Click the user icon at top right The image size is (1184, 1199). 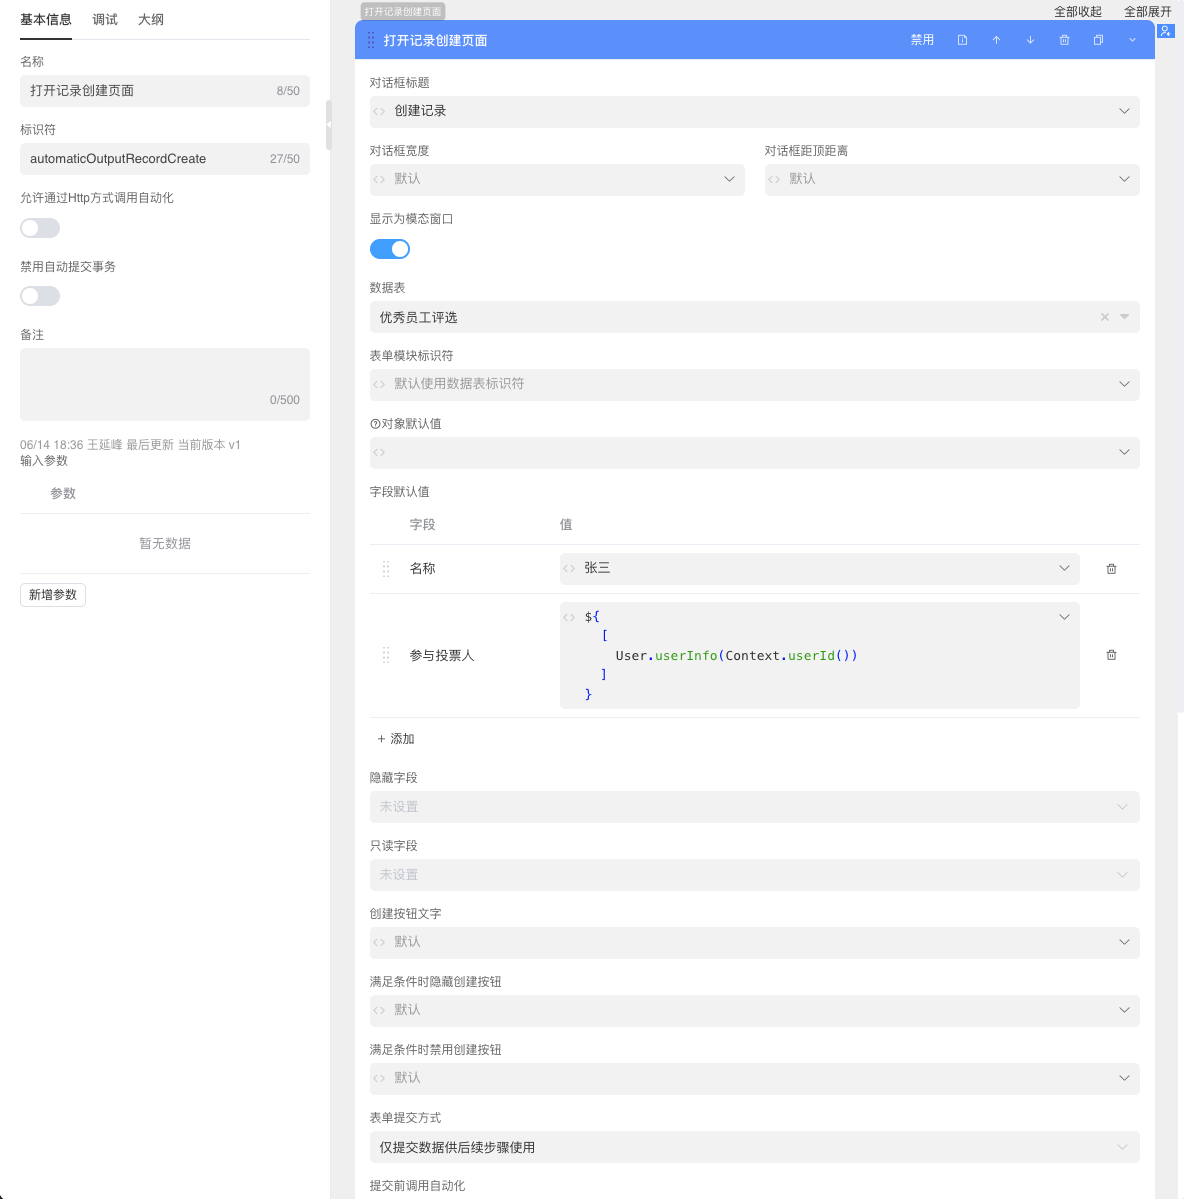[1166, 31]
